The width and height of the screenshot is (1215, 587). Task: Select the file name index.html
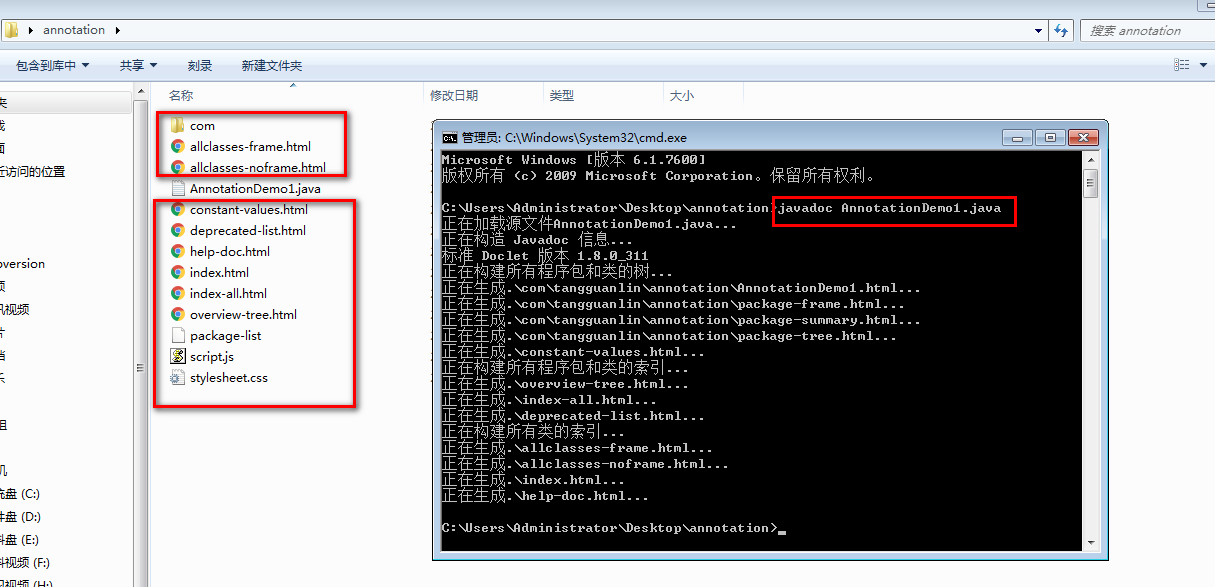pos(219,272)
